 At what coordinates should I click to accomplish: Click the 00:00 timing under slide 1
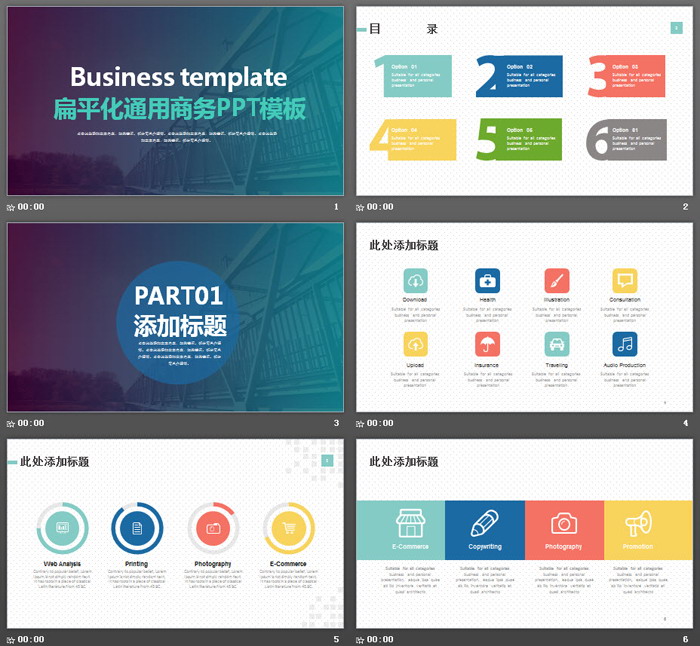(x=31, y=207)
